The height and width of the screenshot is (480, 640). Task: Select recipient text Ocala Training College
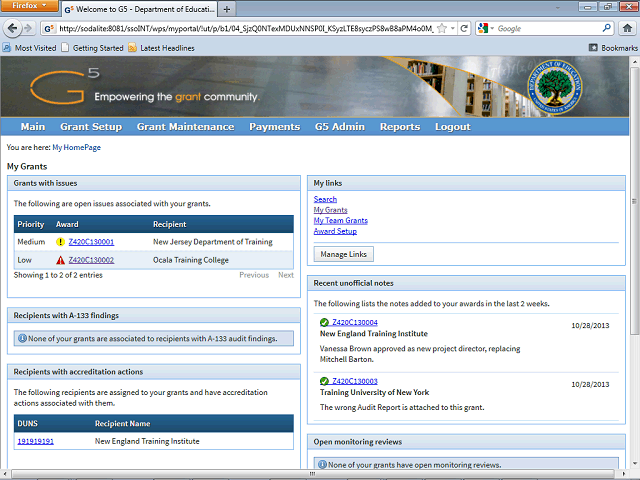pyautogui.click(x=191, y=260)
